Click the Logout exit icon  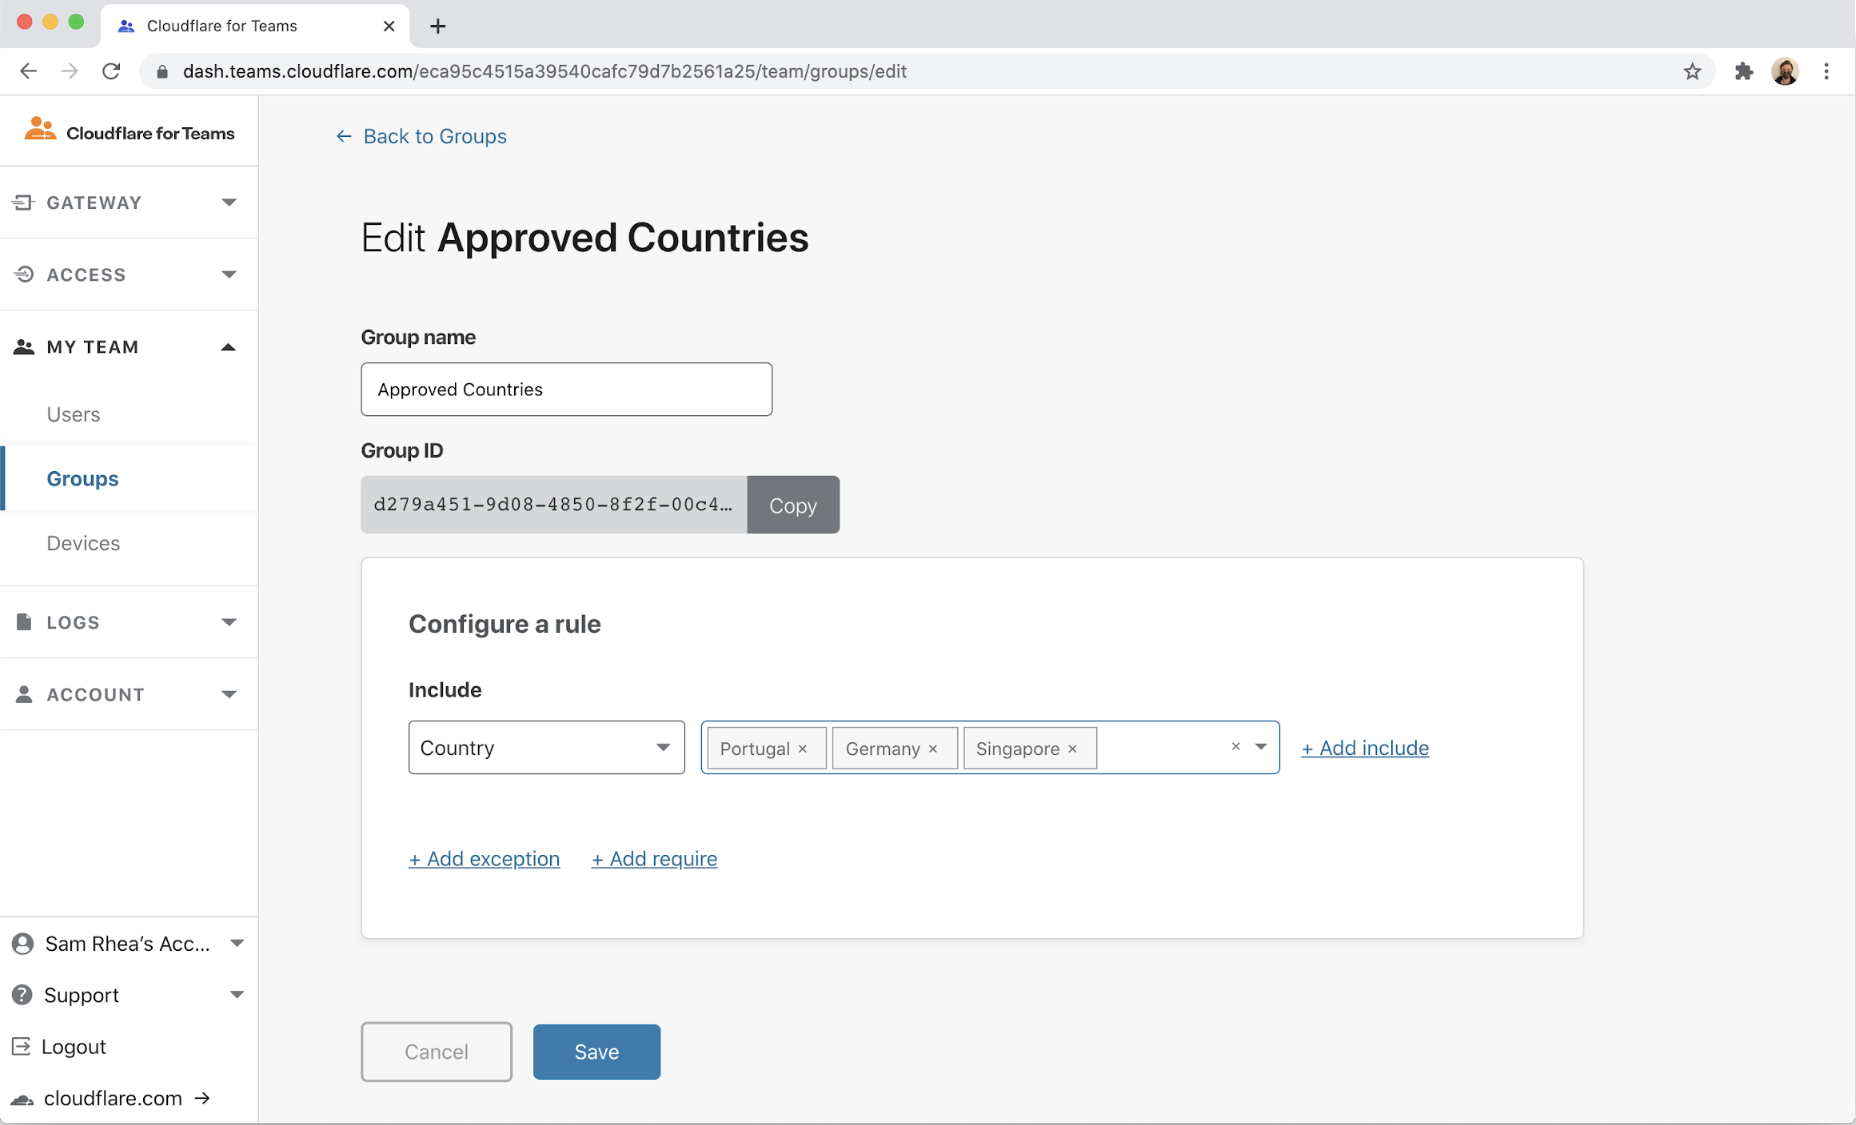[21, 1046]
